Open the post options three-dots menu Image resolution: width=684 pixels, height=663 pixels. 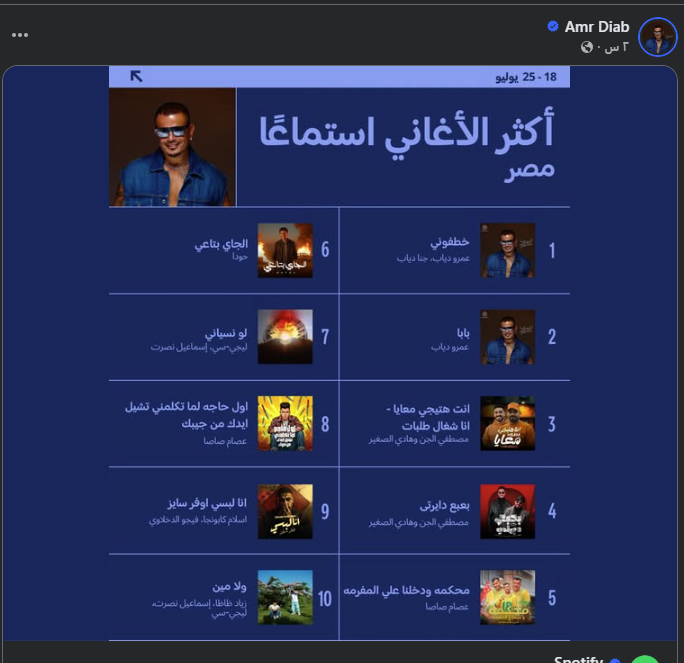pos(20,35)
